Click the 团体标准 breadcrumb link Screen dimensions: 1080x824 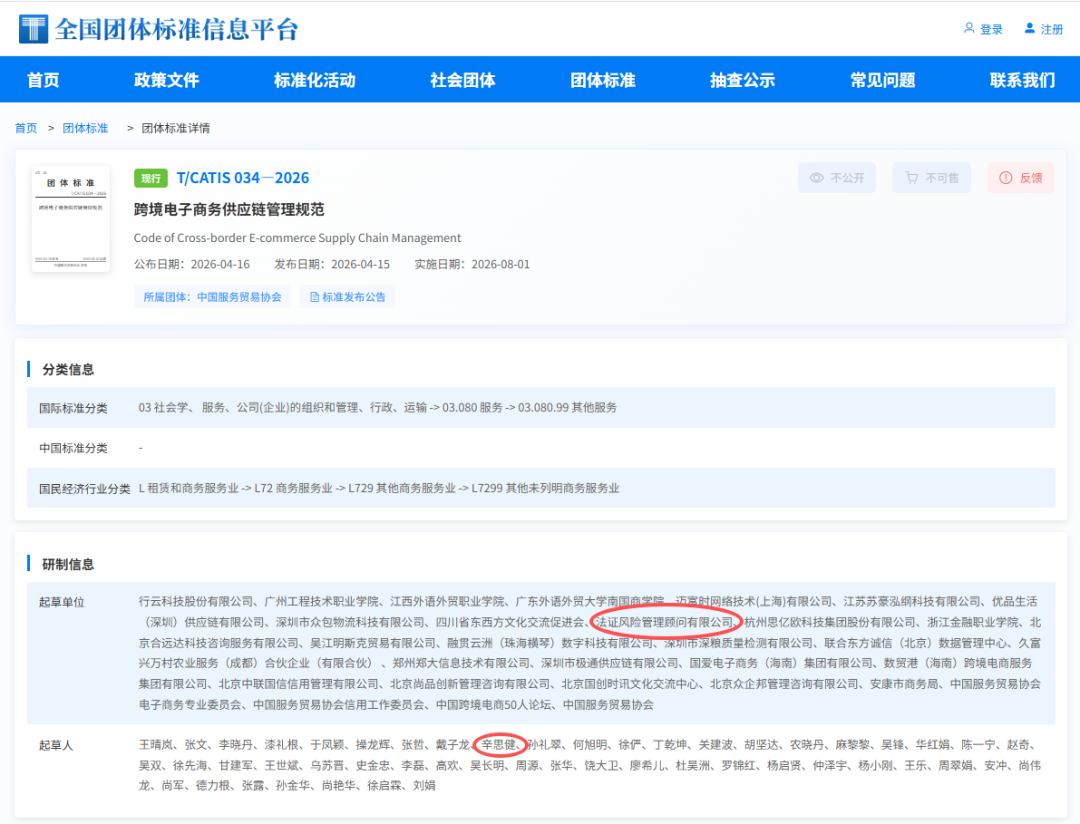[85, 128]
